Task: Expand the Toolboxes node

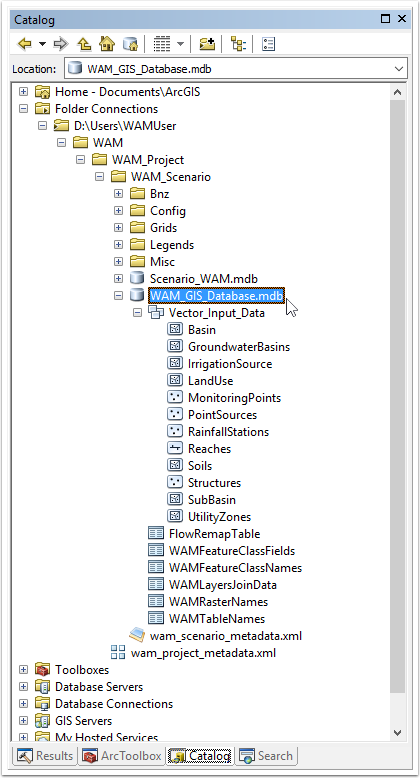Action: pyautogui.click(x=23, y=669)
